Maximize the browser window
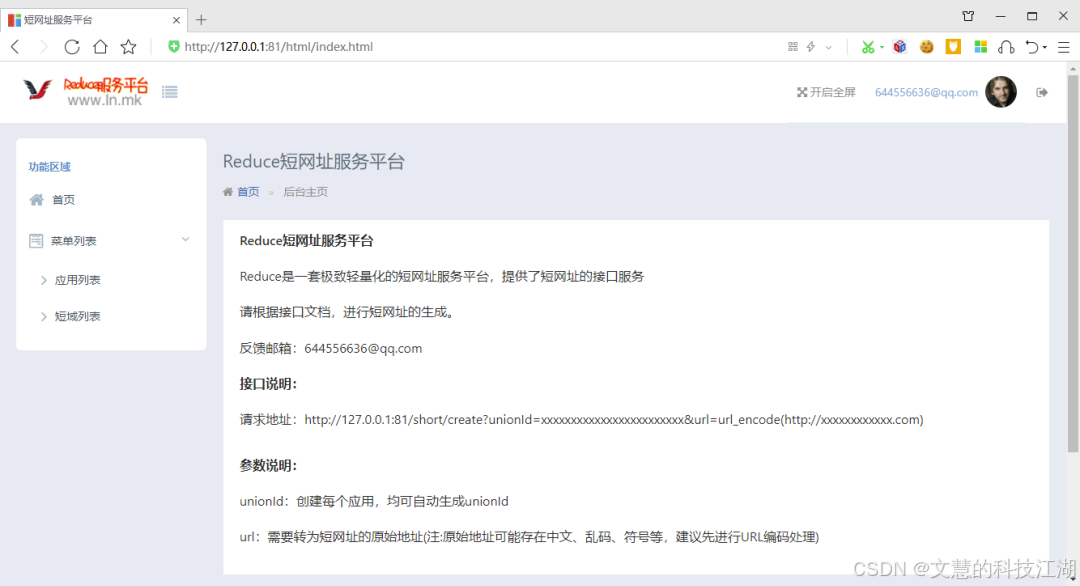Screen dimensions: 1080x586 tap(1032, 16)
